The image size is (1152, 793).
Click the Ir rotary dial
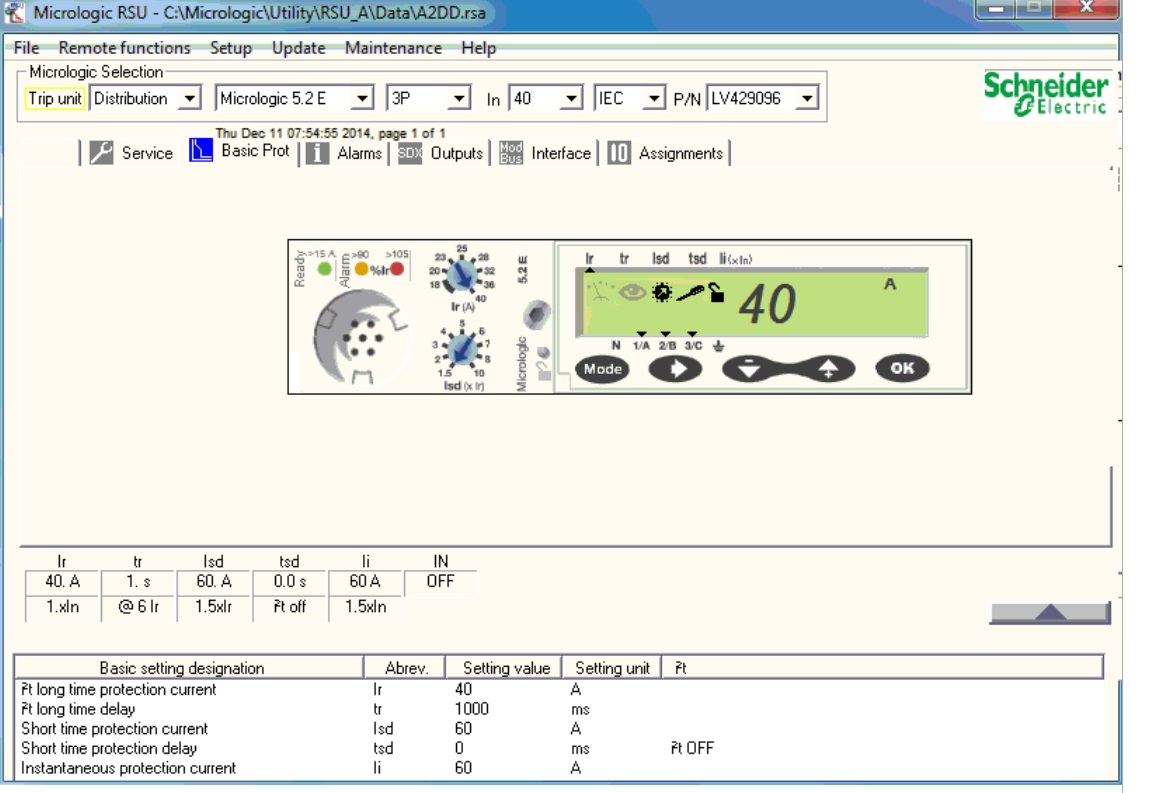pos(460,271)
